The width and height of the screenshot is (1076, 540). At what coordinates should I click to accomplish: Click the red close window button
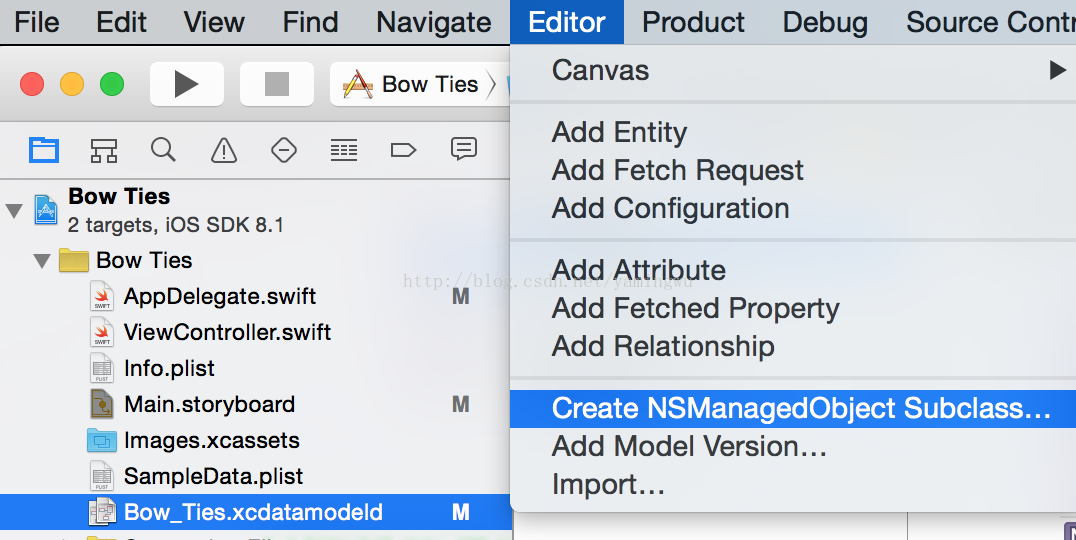point(32,84)
